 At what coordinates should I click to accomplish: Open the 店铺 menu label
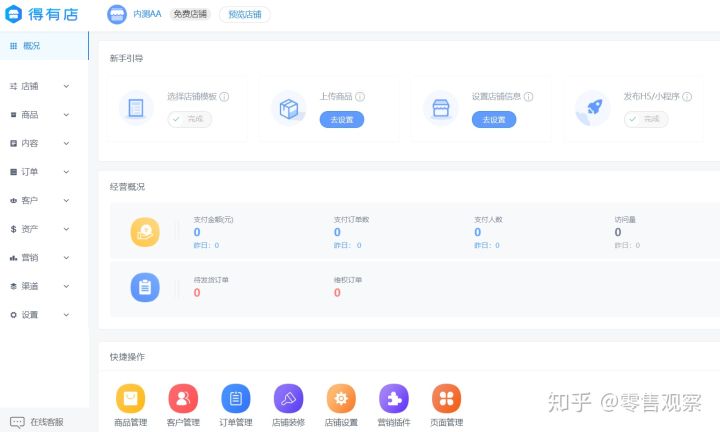click(x=30, y=86)
